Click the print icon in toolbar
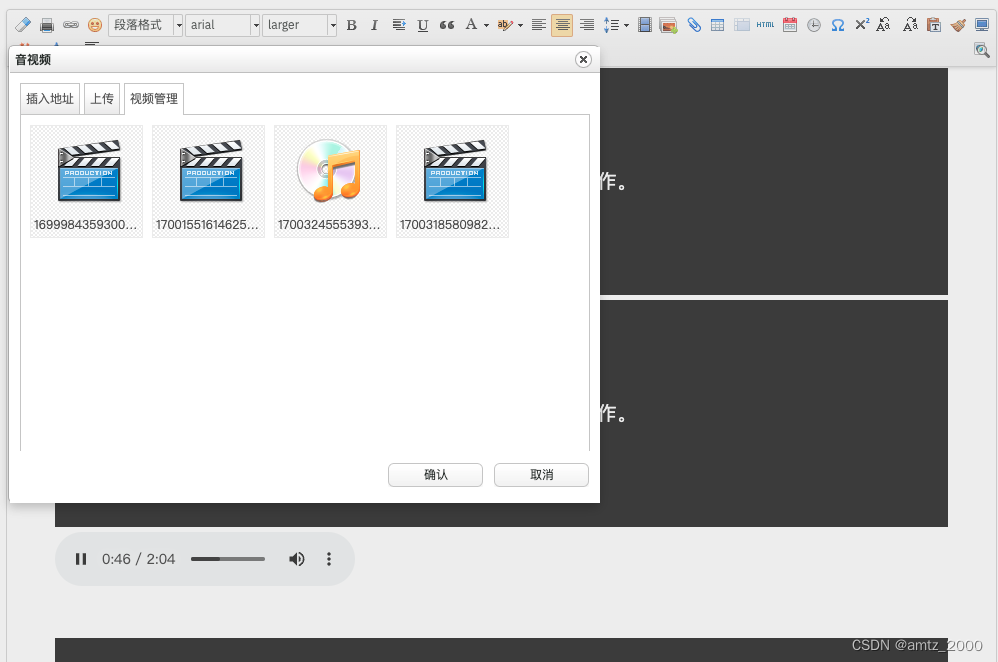 [46, 25]
